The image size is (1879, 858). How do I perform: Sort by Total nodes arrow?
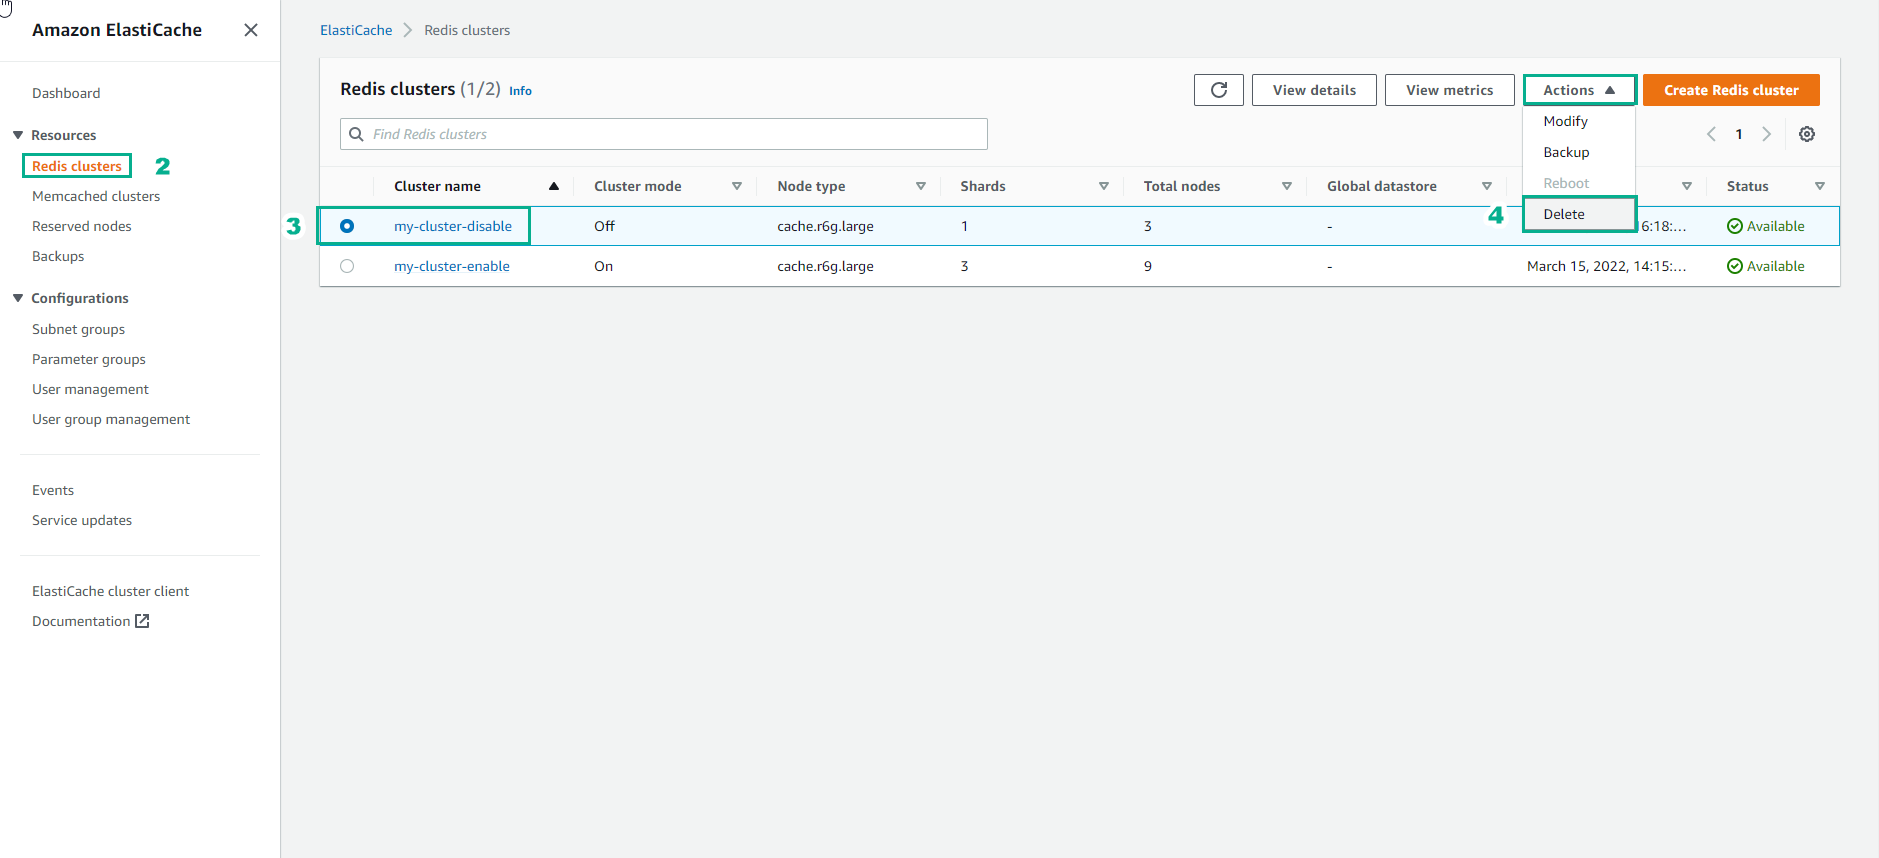click(1287, 186)
